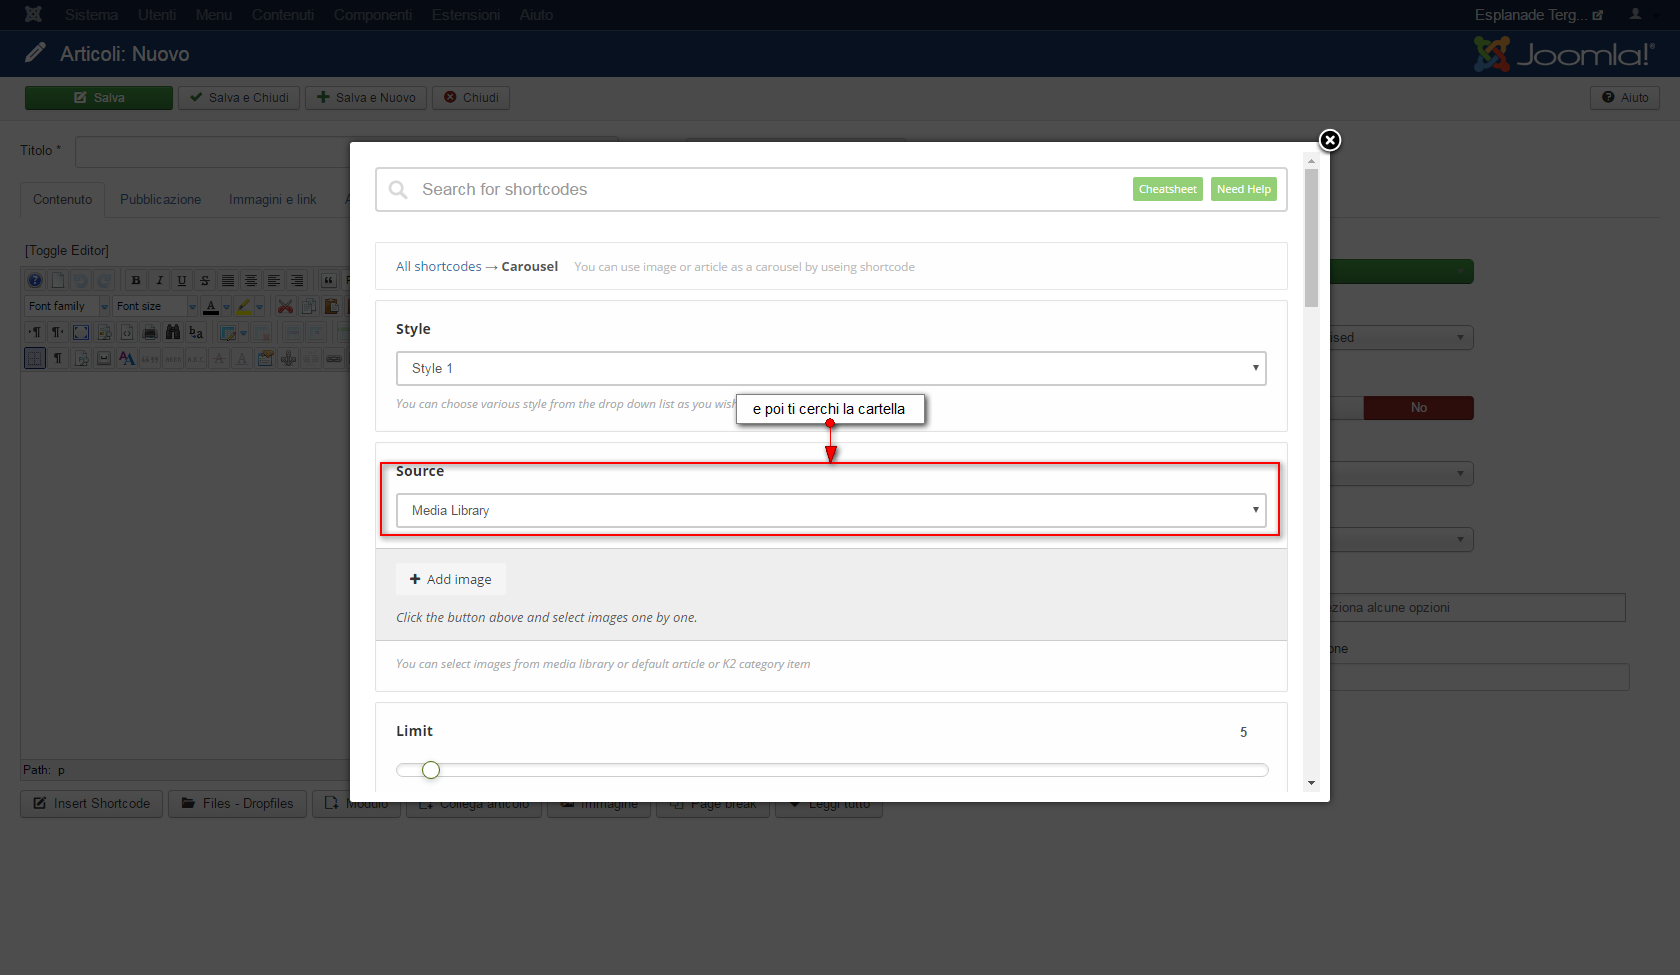Expand the Media Library source dropdown
Screen dimensions: 1680x975
pyautogui.click(x=831, y=510)
